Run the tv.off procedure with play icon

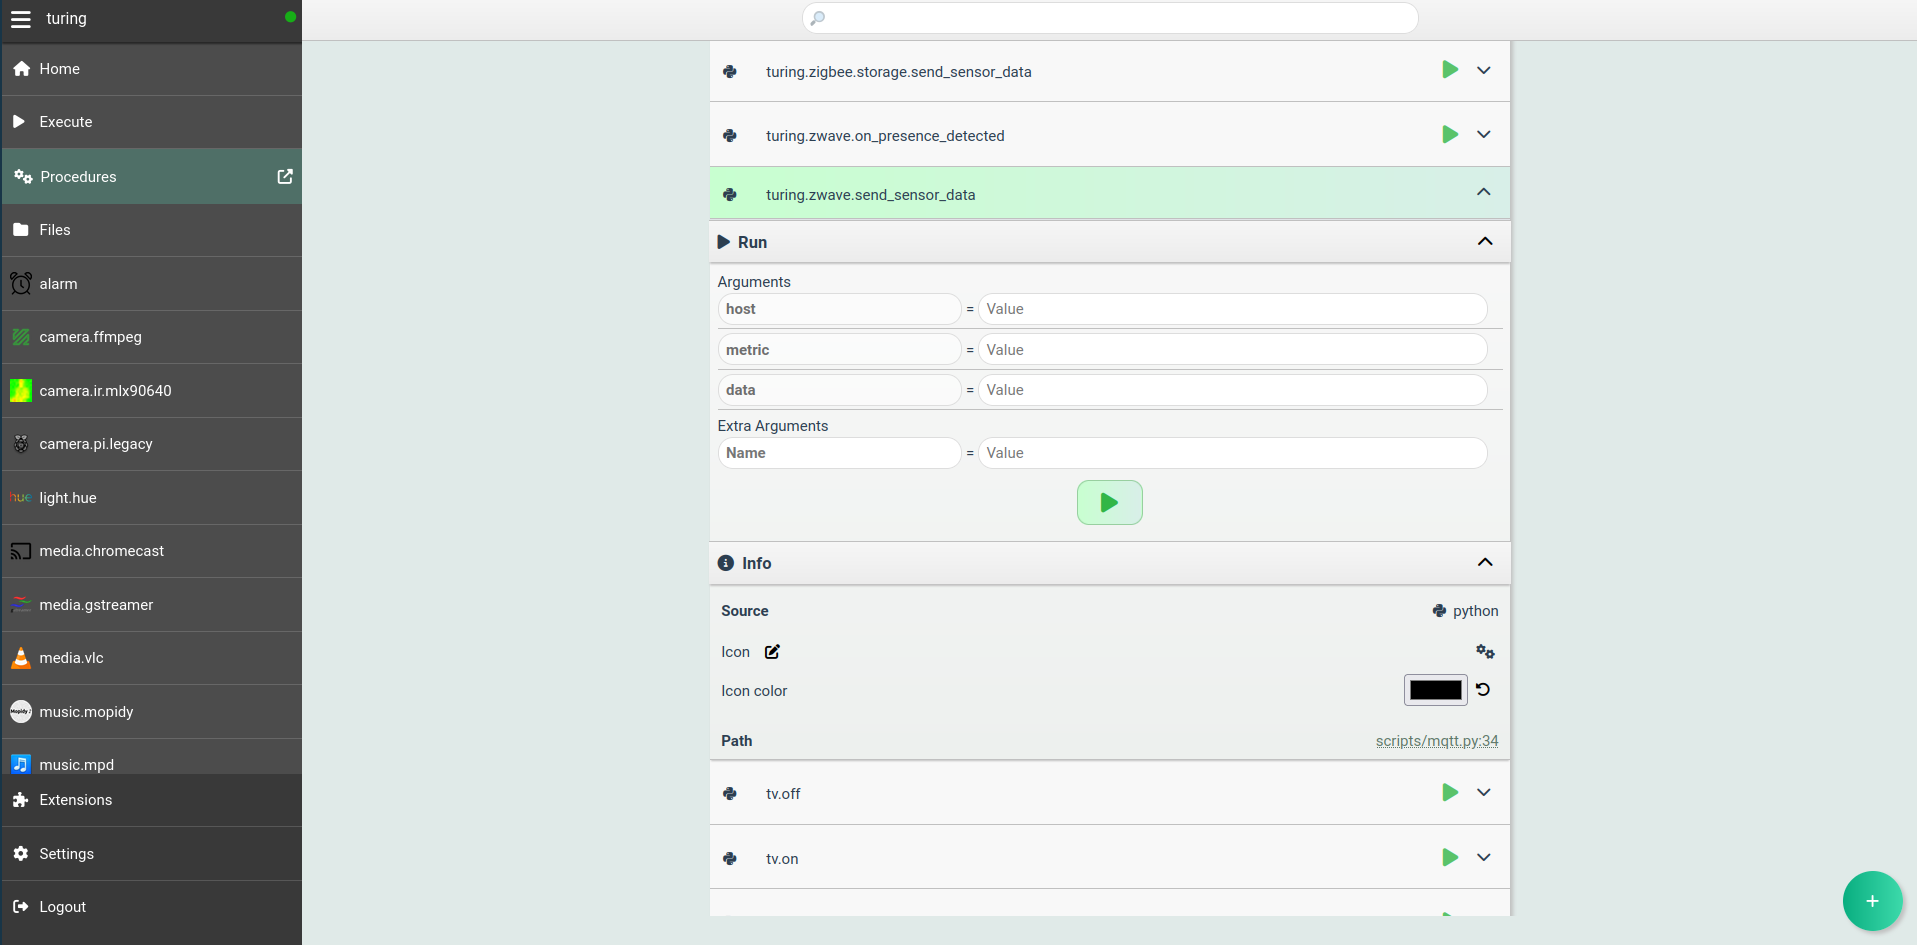pyautogui.click(x=1449, y=793)
